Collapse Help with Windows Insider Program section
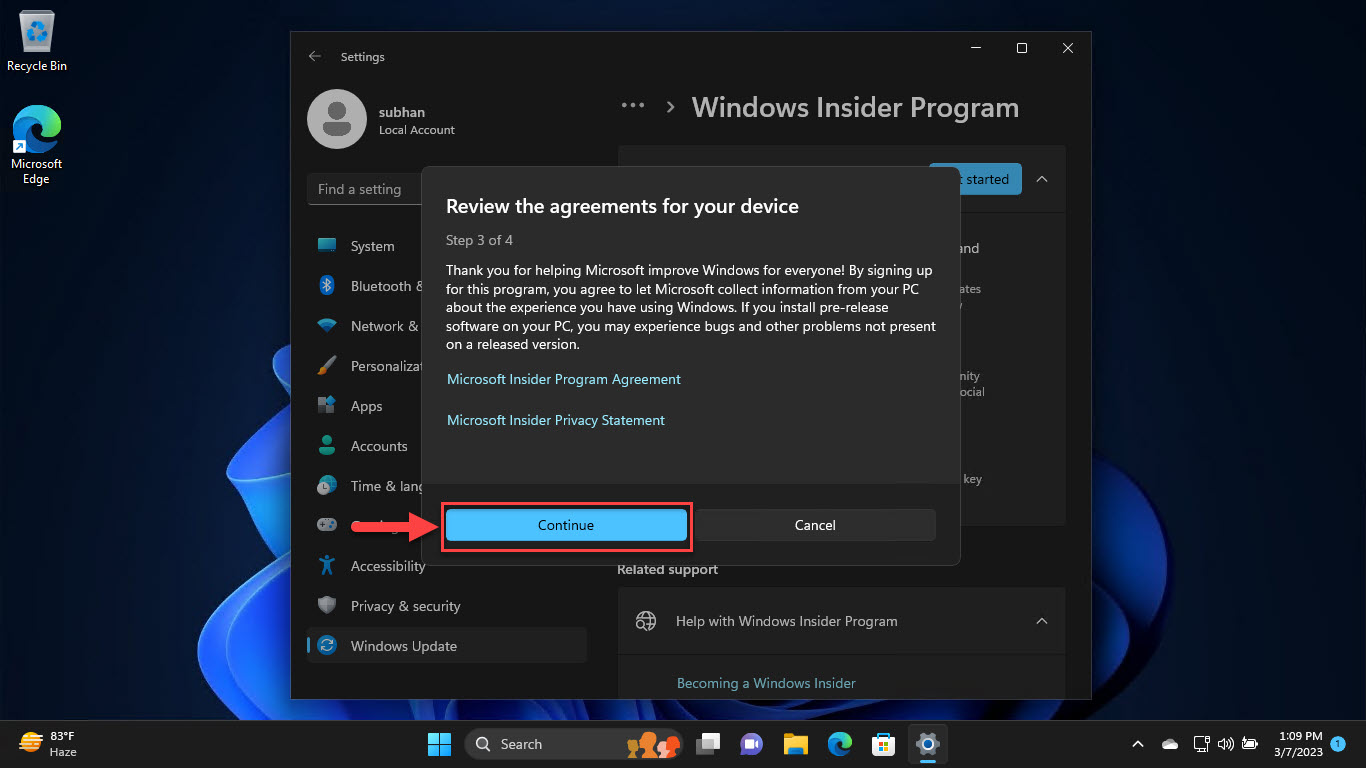 [1042, 621]
